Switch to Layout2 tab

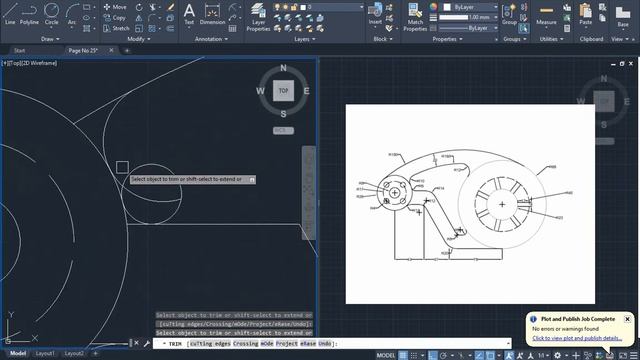[74, 353]
